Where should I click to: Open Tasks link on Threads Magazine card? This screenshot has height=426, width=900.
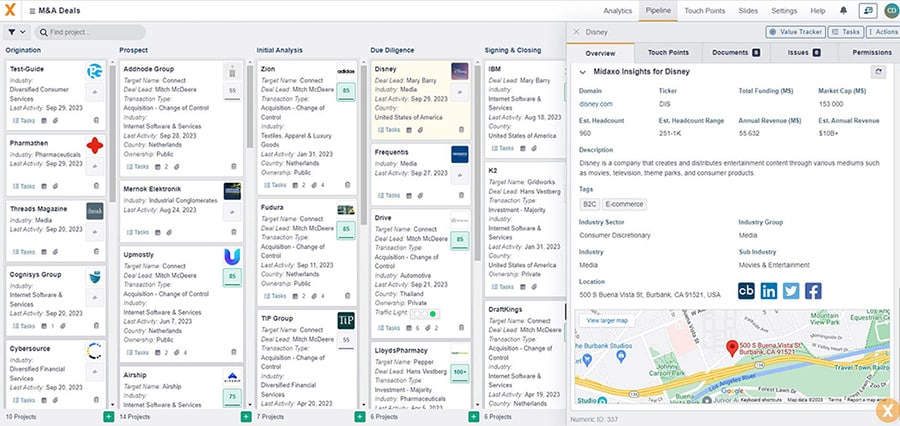click(24, 252)
